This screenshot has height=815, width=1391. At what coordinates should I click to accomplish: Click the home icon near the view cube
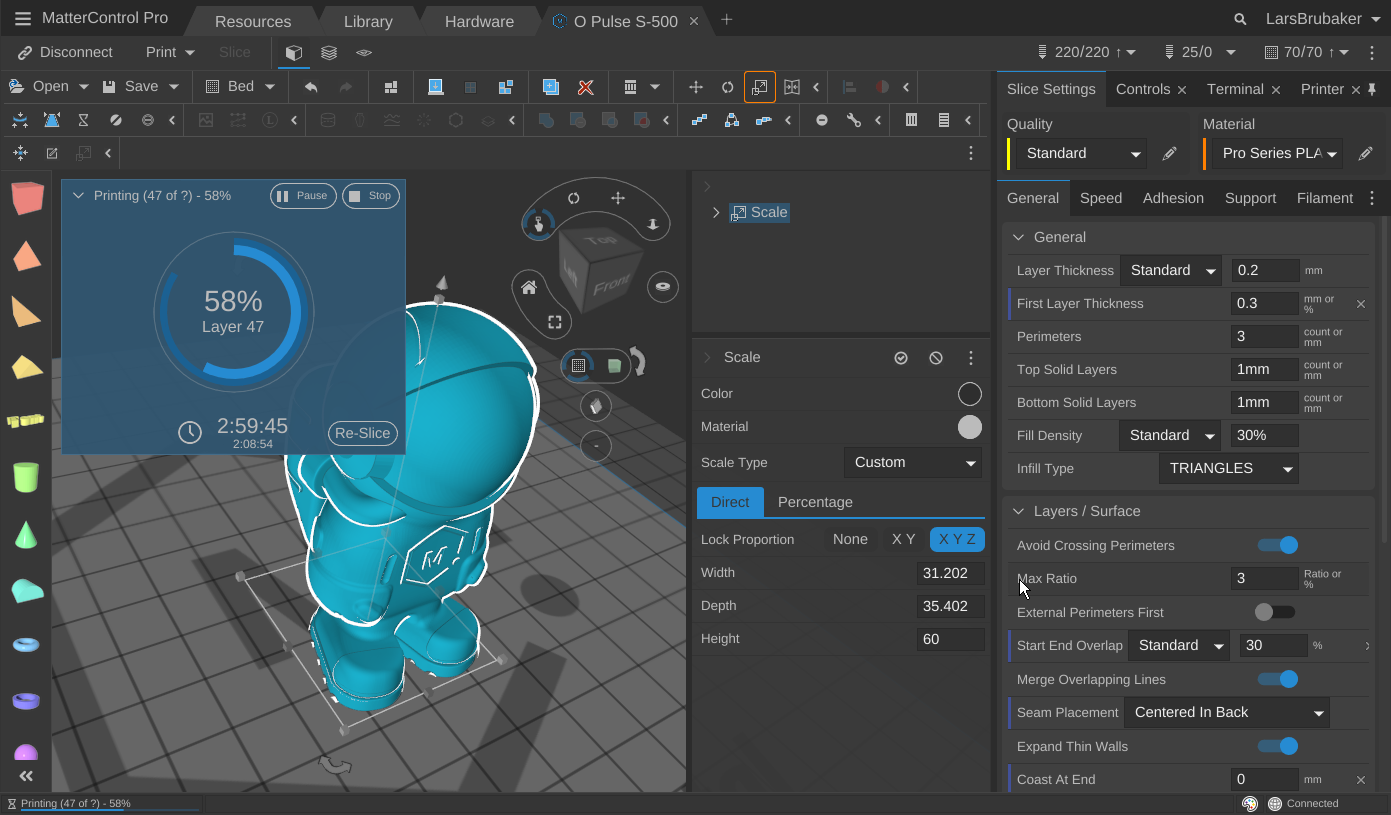click(528, 287)
